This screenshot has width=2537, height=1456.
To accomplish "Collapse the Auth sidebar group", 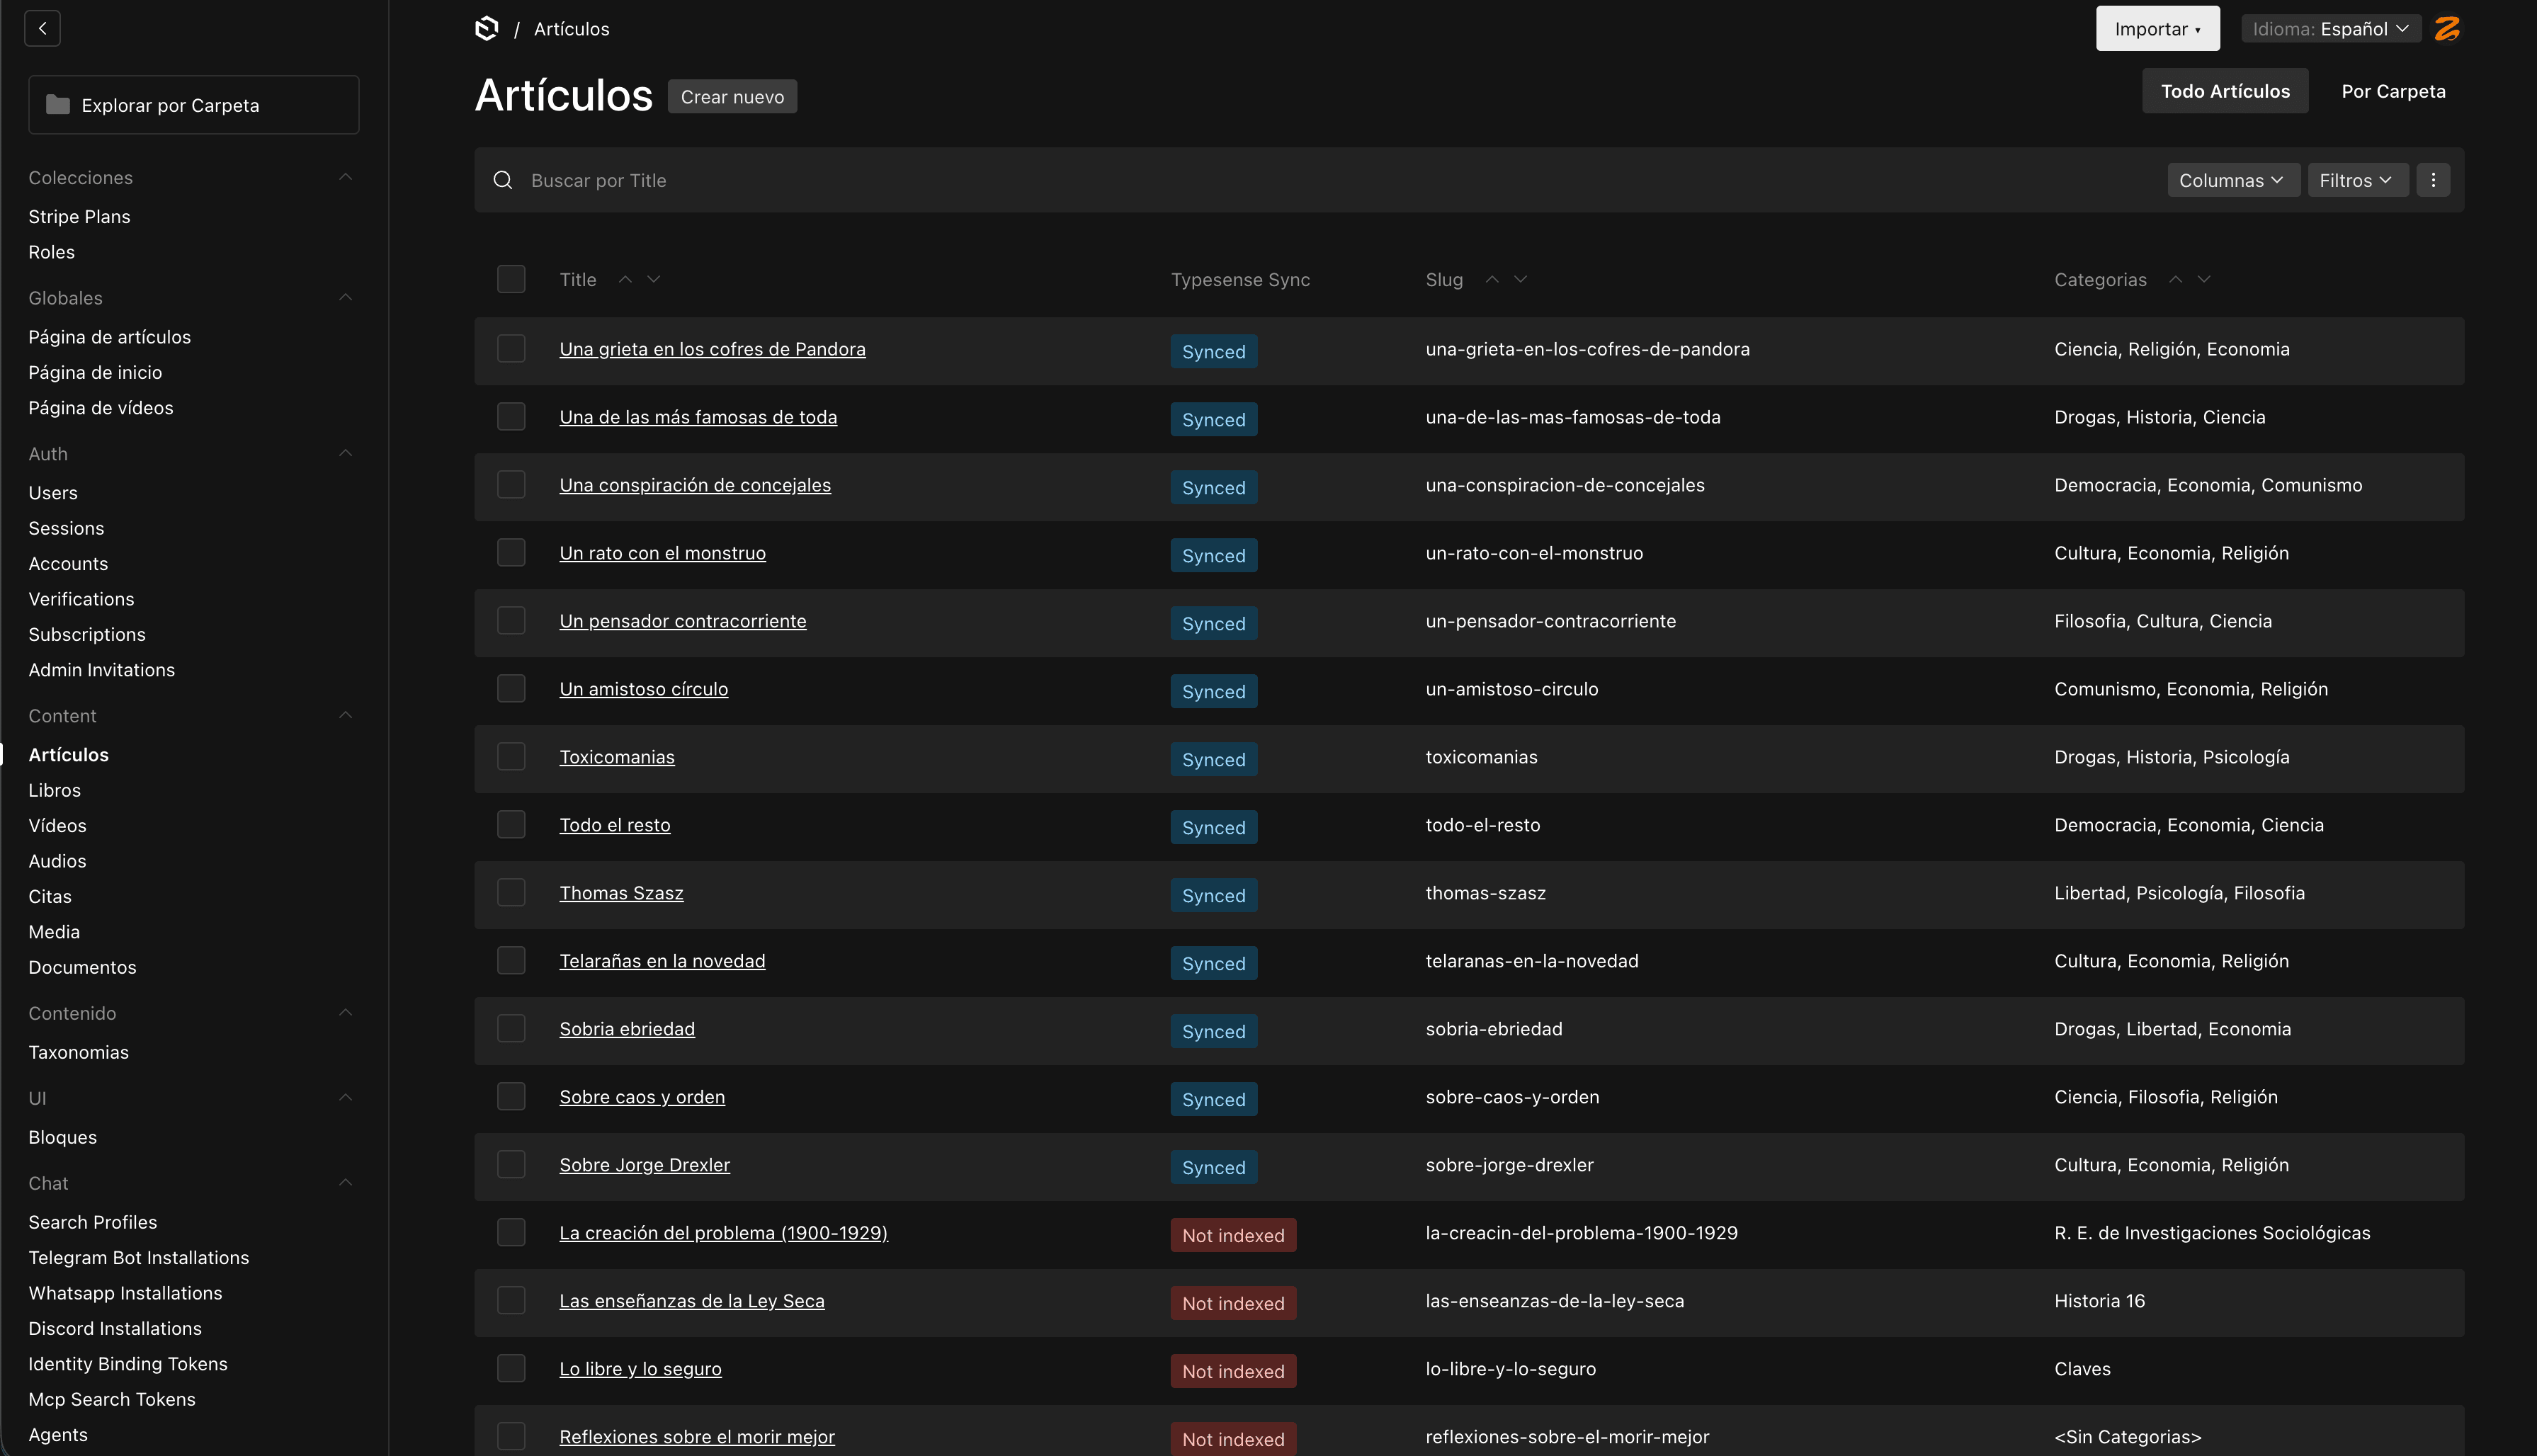I will coord(345,454).
